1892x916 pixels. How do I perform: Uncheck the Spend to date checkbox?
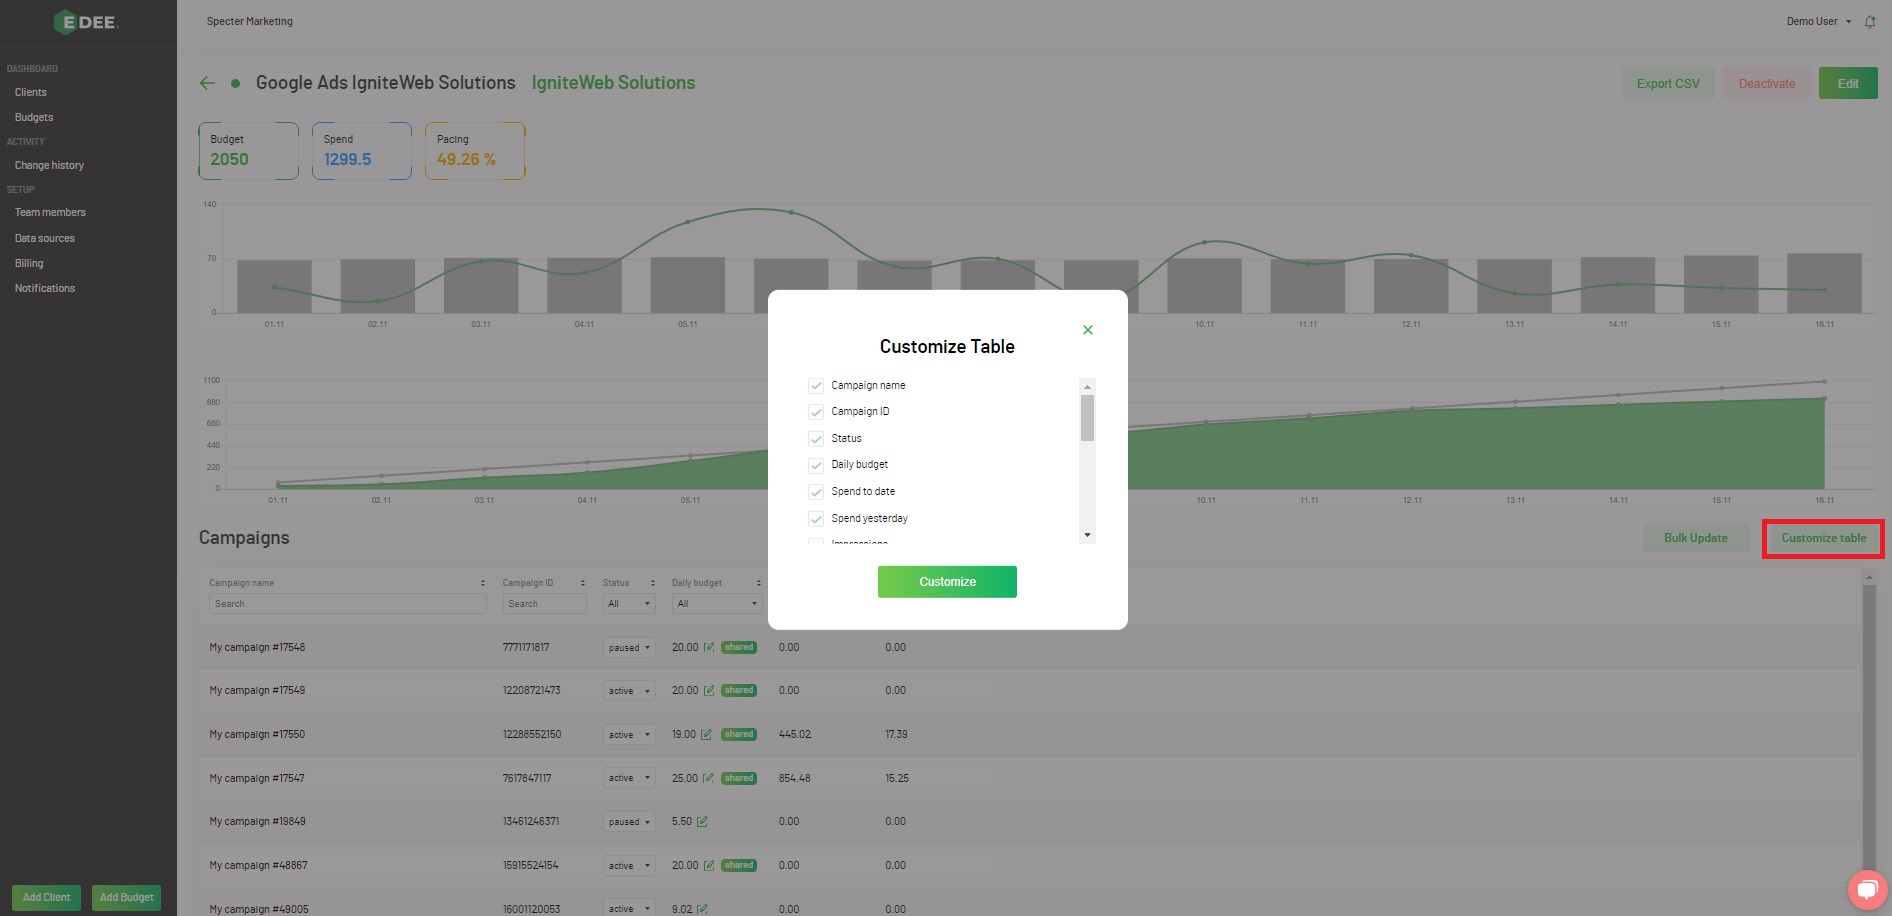point(816,492)
